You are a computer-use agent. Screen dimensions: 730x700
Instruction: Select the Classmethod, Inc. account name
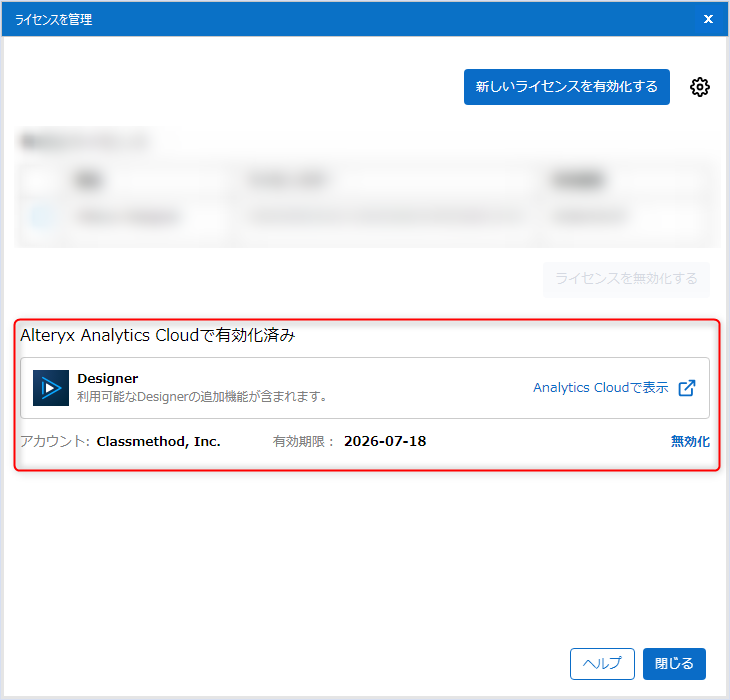click(158, 441)
